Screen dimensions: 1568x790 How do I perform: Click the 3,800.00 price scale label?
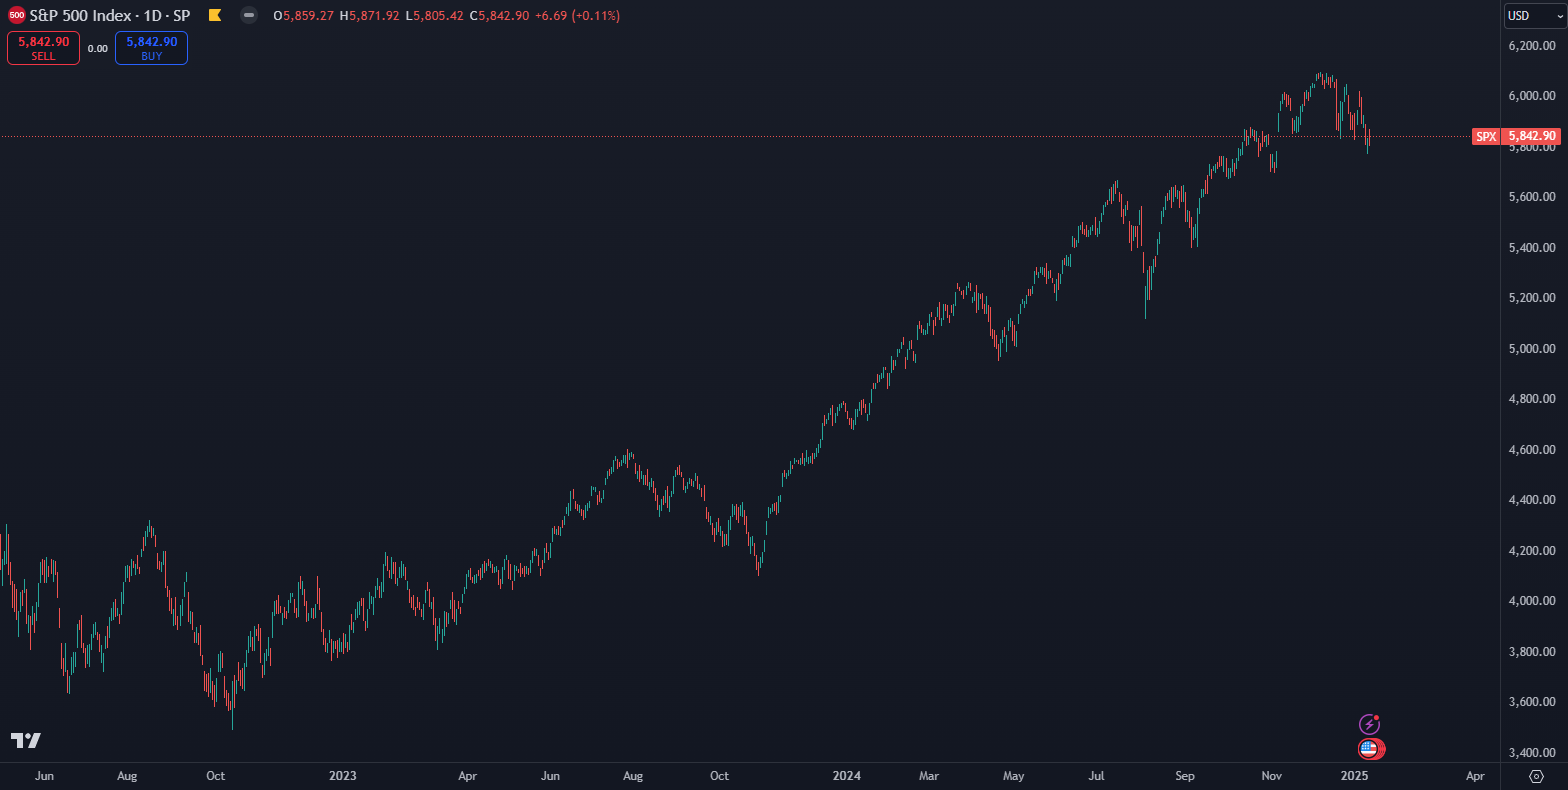pyautogui.click(x=1531, y=652)
